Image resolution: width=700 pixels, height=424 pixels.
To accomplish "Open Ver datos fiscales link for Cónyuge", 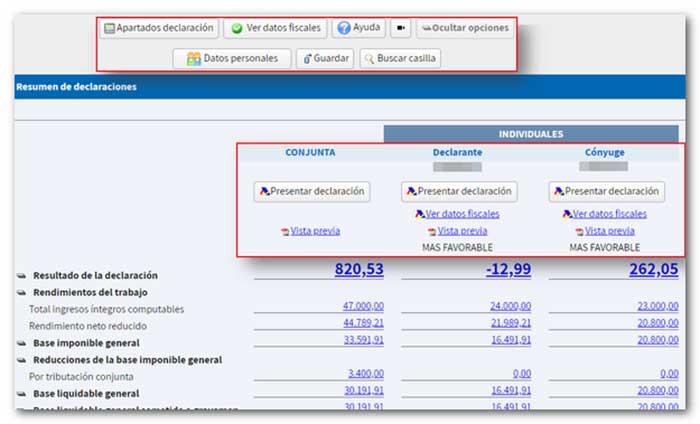I will coord(605,214).
